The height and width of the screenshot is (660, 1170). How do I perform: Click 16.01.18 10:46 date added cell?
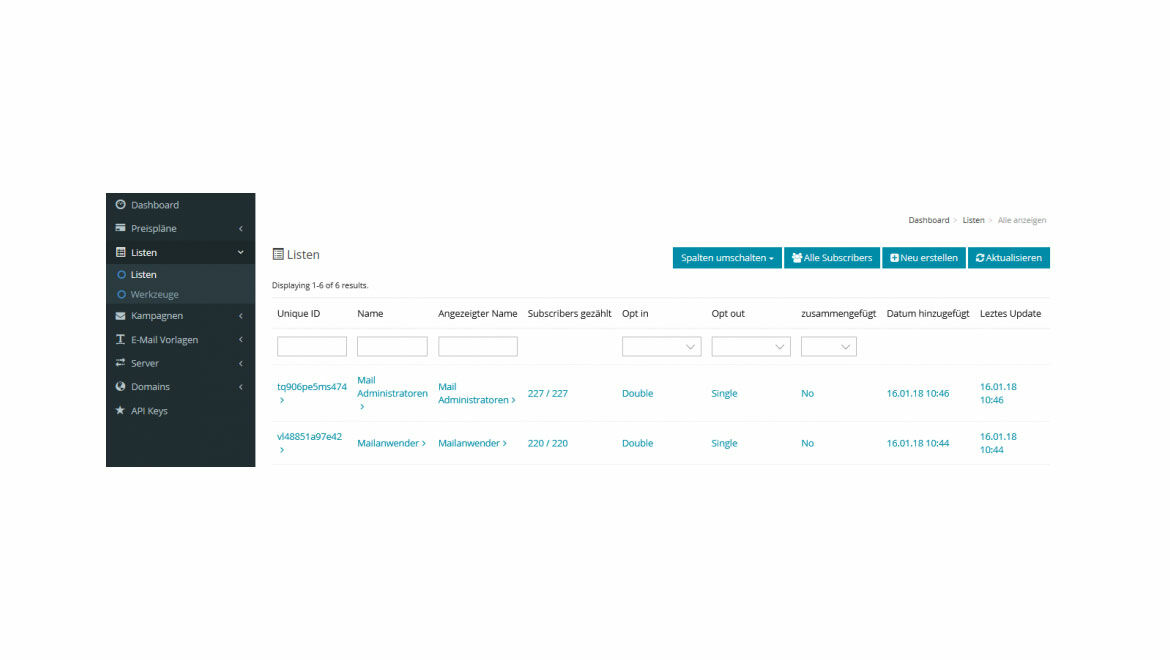tap(918, 393)
